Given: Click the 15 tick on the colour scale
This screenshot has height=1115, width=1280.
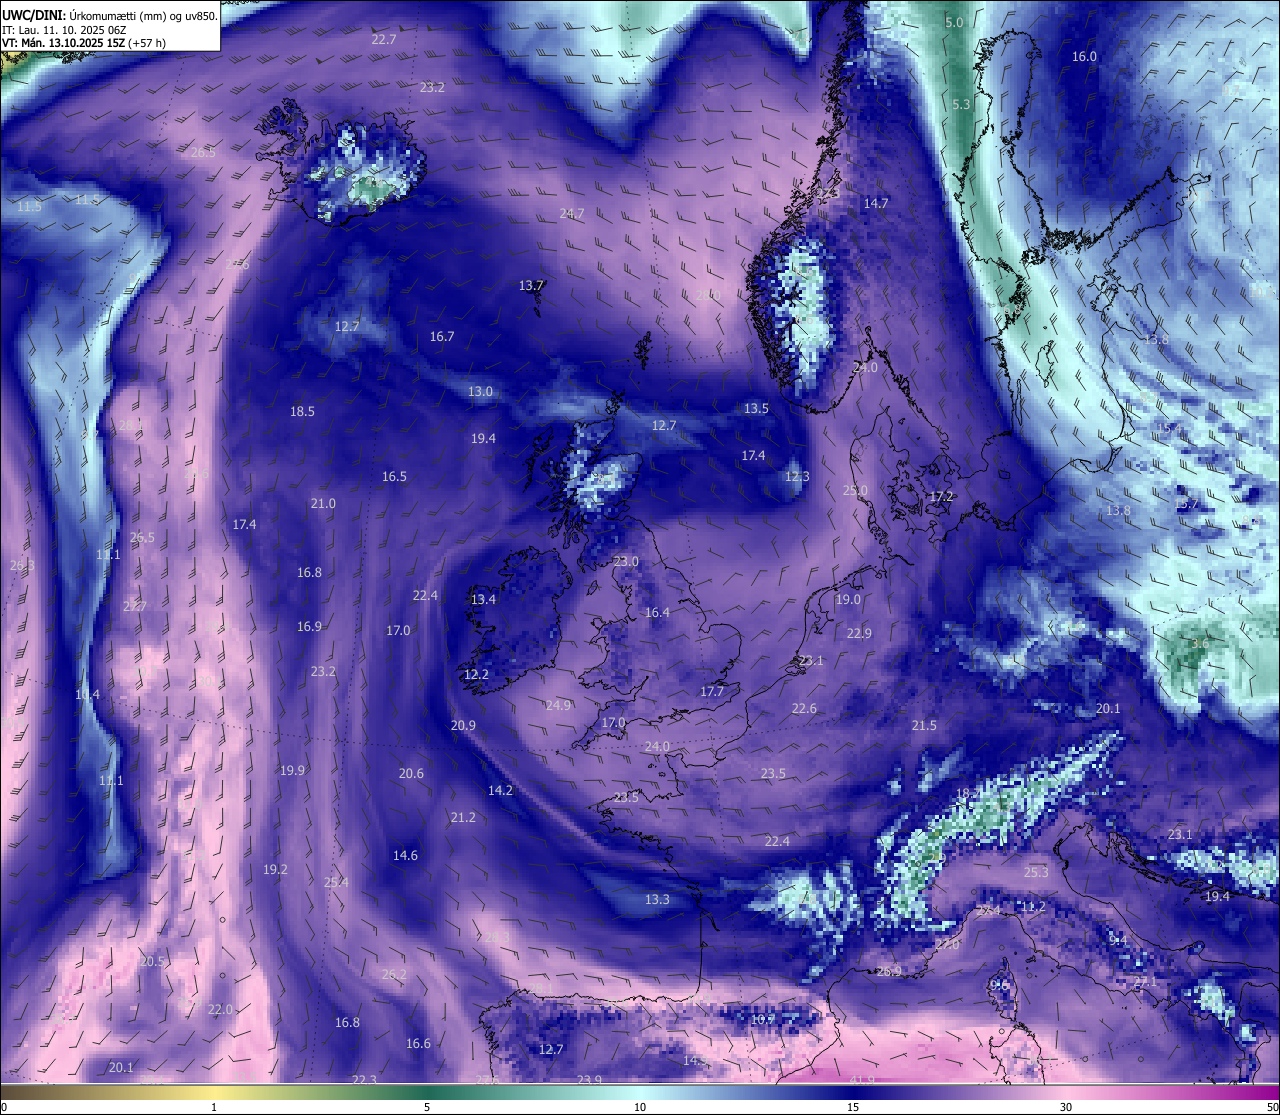Looking at the screenshot, I should (x=853, y=1107).
